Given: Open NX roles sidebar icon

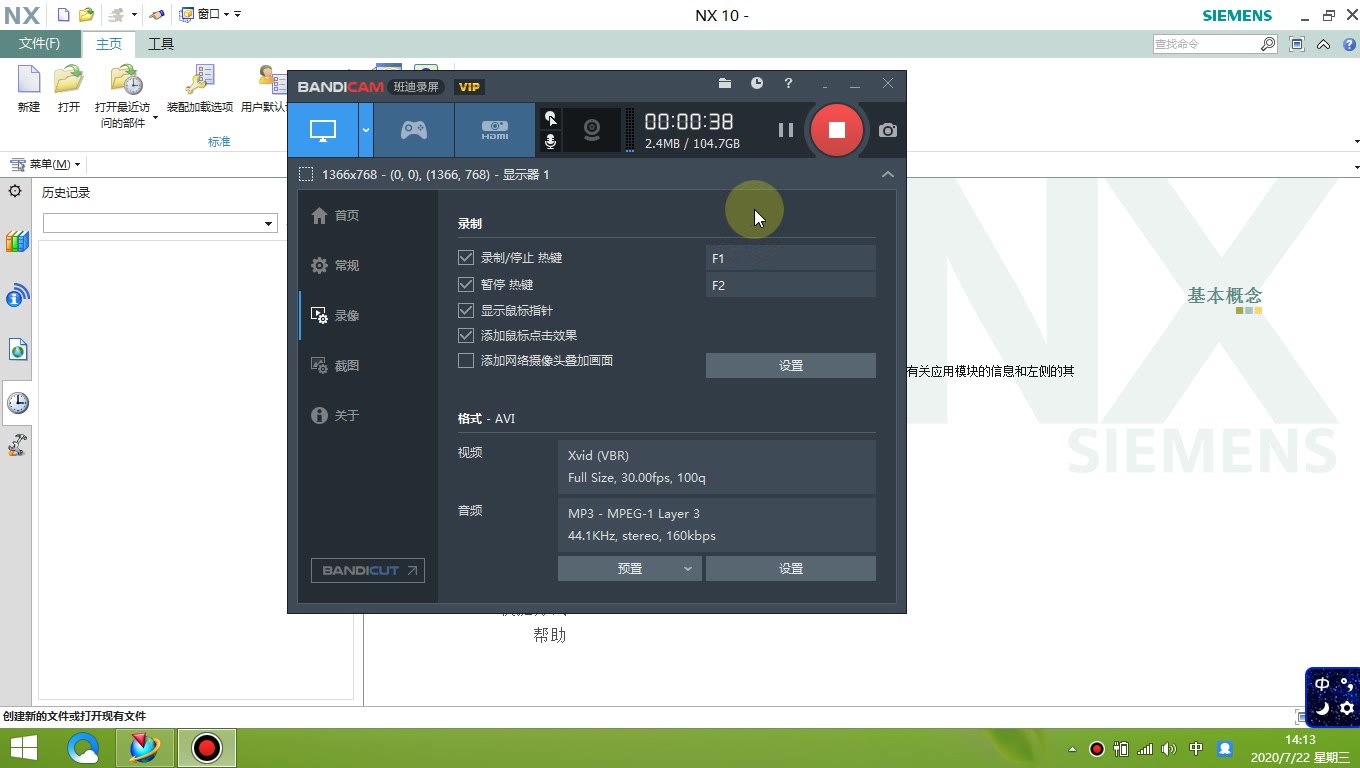Looking at the screenshot, I should (x=17, y=446).
